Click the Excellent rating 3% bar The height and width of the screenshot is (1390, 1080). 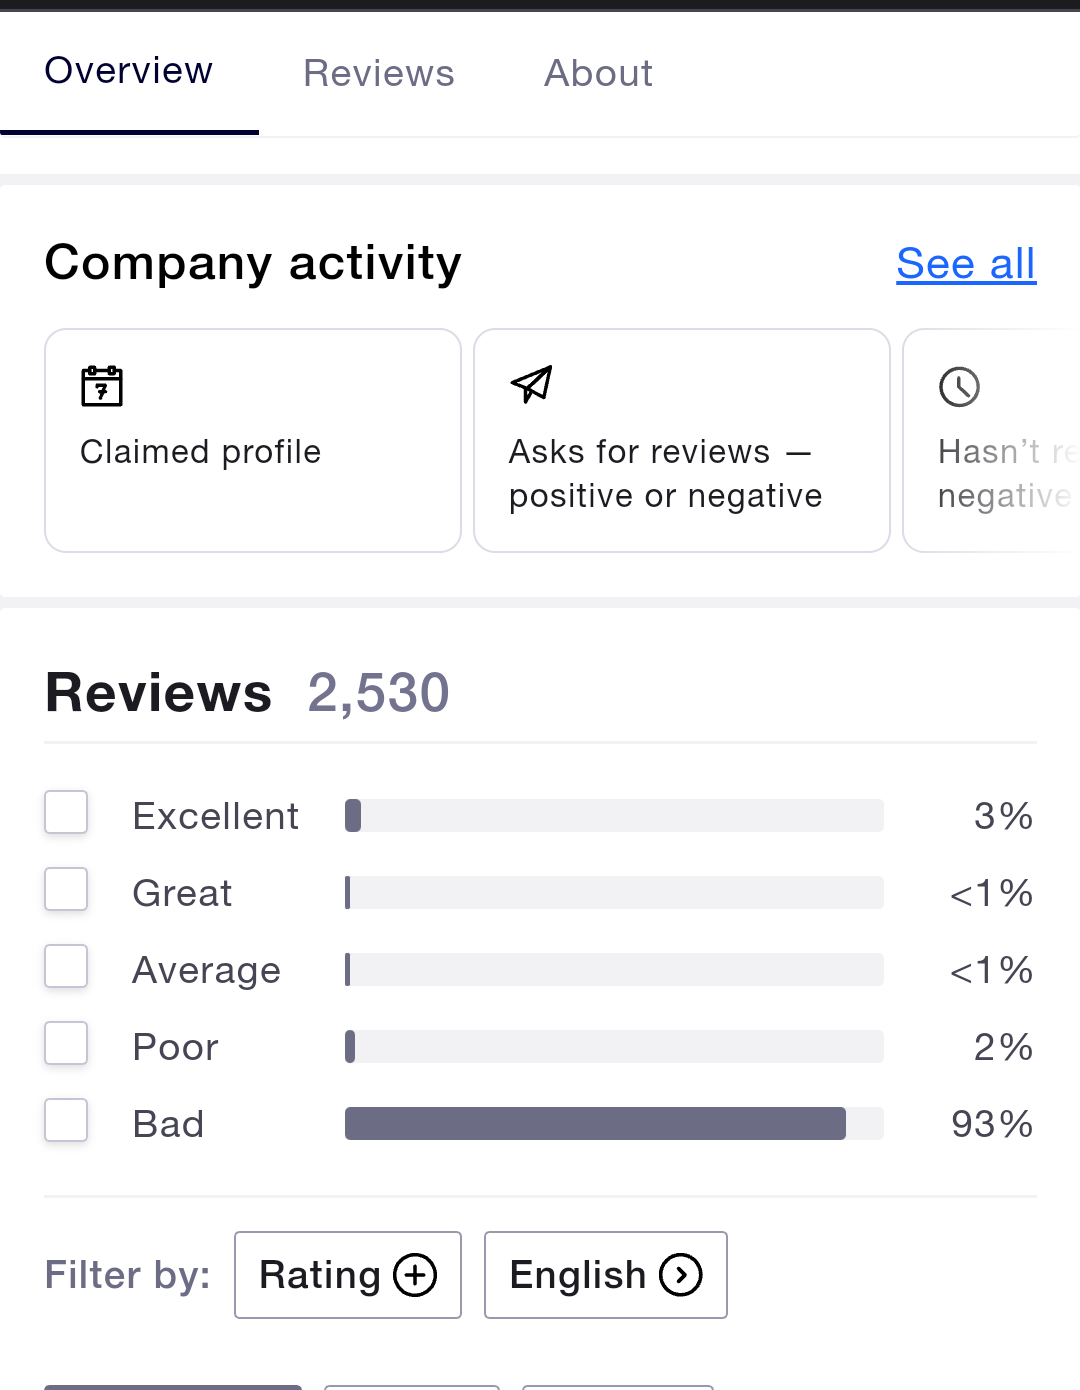click(x=614, y=816)
